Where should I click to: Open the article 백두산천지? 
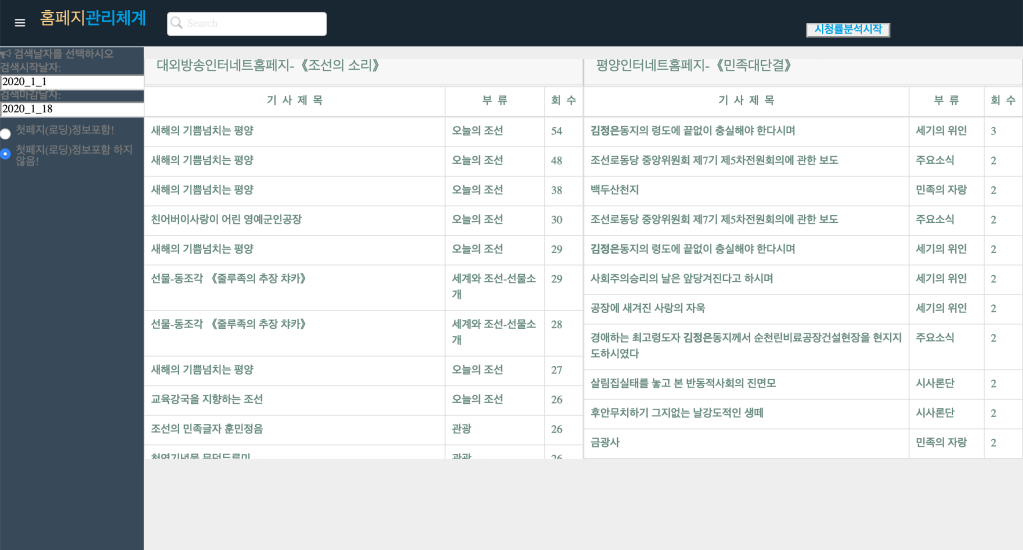[x=614, y=190]
